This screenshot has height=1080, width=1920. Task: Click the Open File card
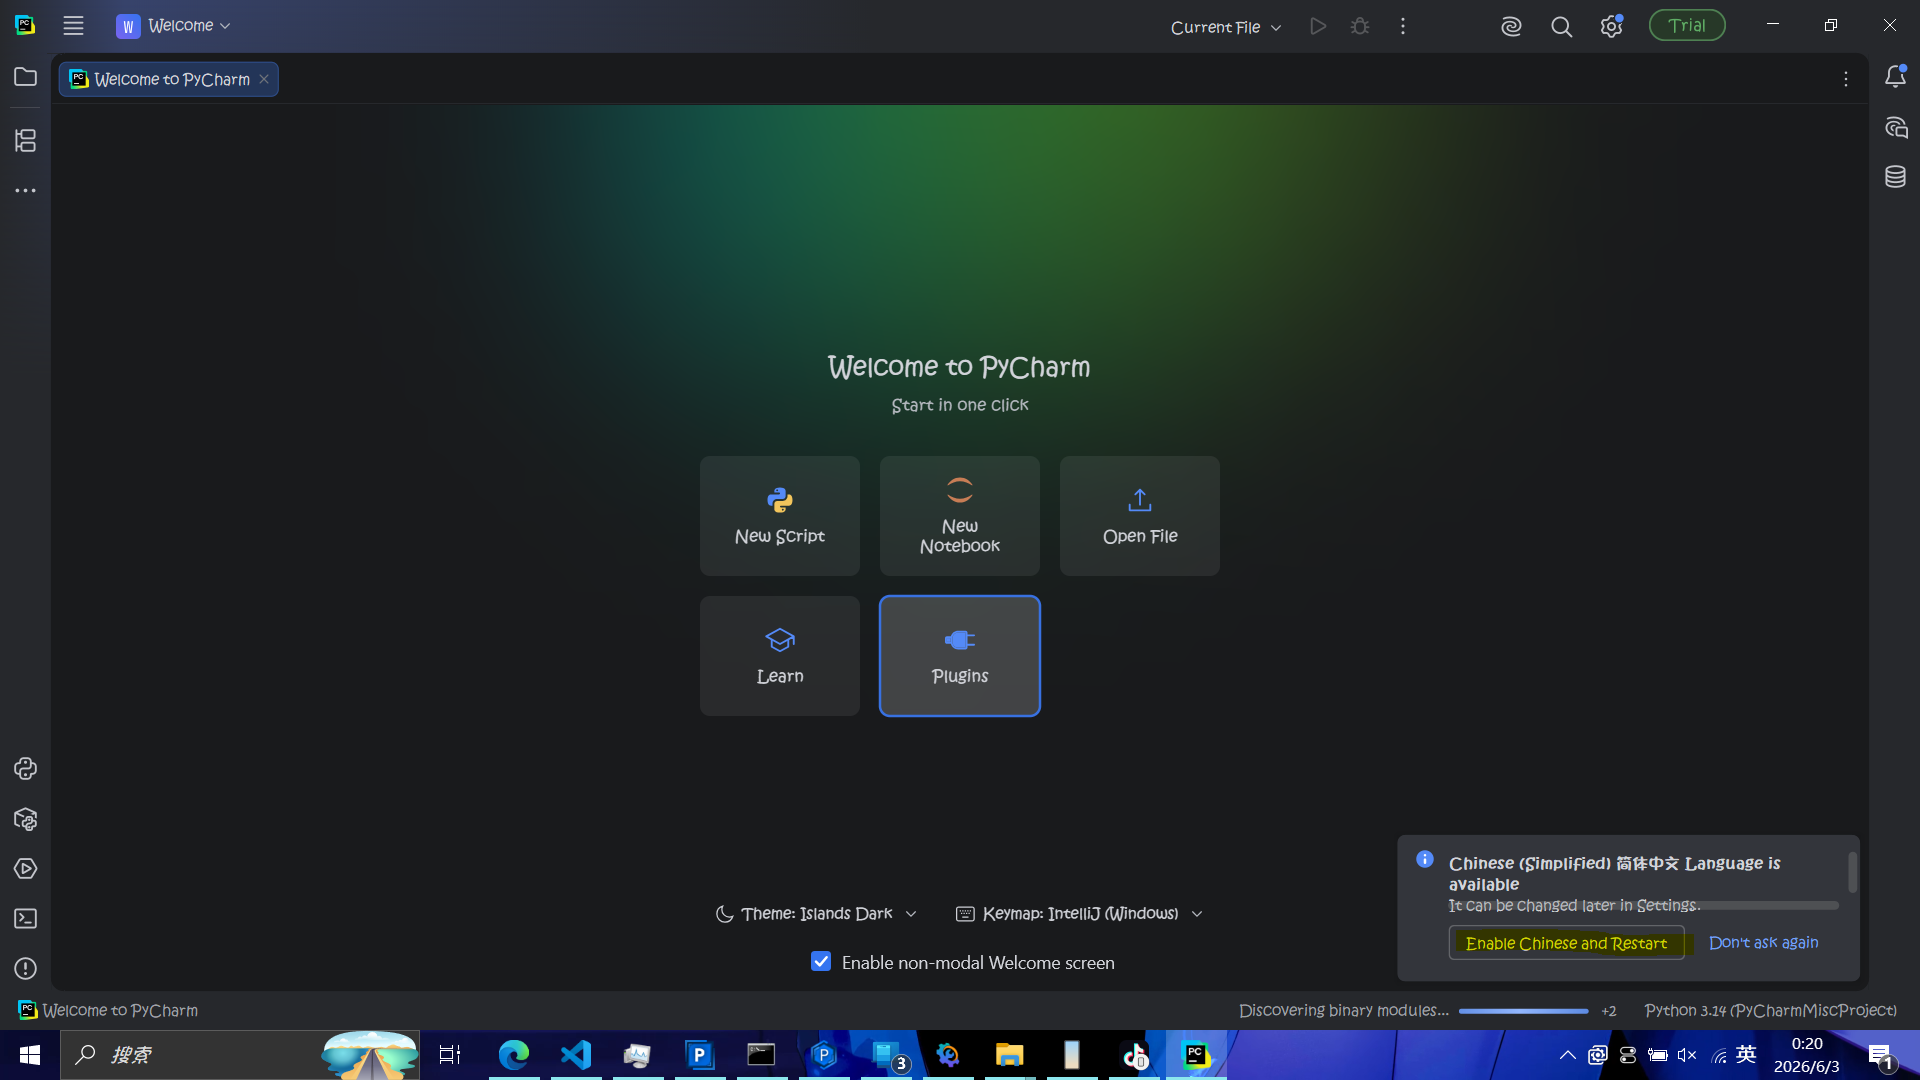(x=1140, y=516)
